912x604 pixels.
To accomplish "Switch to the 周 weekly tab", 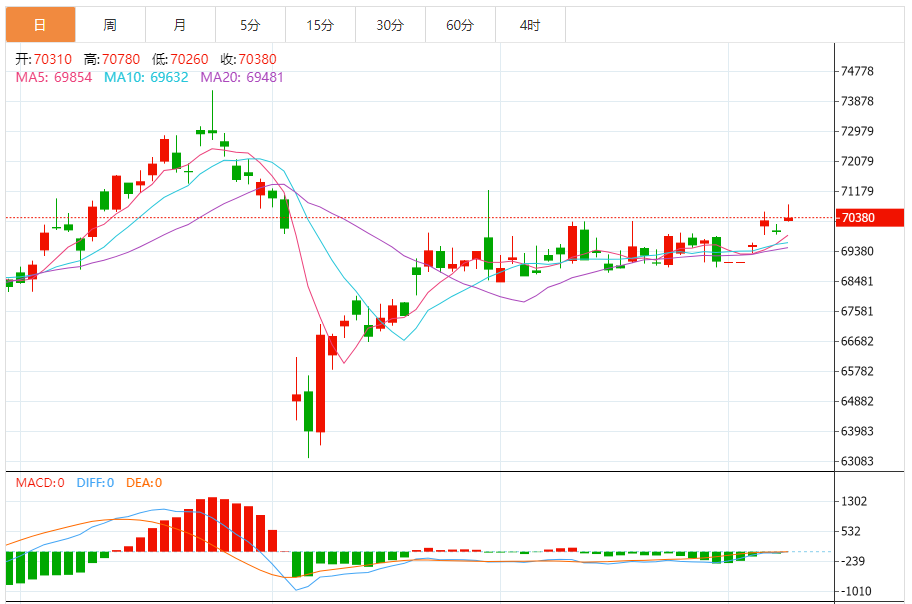I will [x=111, y=25].
